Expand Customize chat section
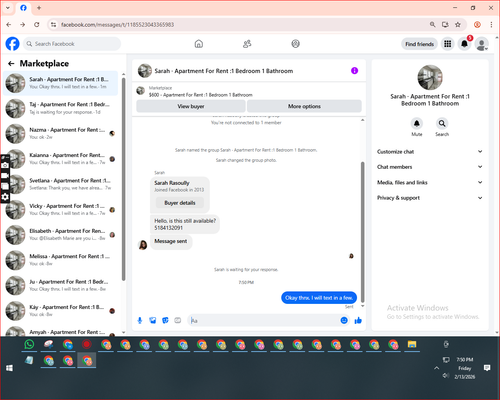Image resolution: width=500 pixels, height=400 pixels. (x=430, y=152)
